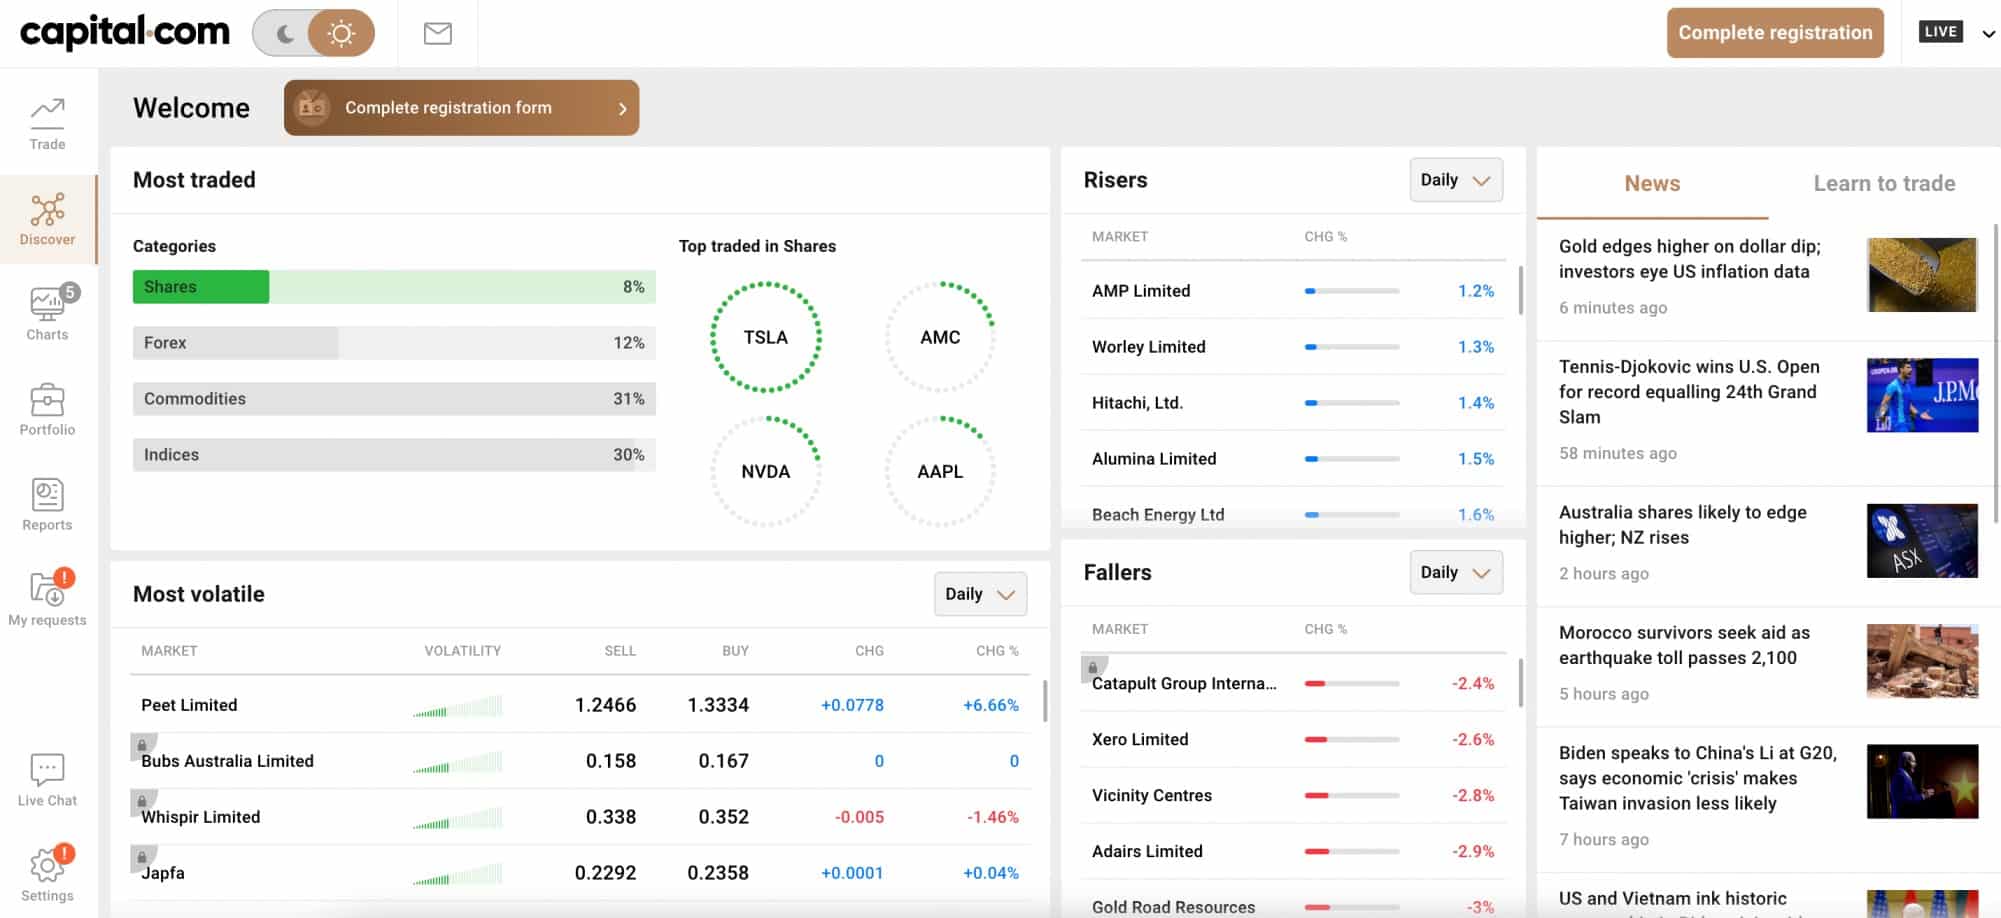The width and height of the screenshot is (2001, 918).
Task: Click the arrow on Complete registration form banner
Action: [x=622, y=108]
